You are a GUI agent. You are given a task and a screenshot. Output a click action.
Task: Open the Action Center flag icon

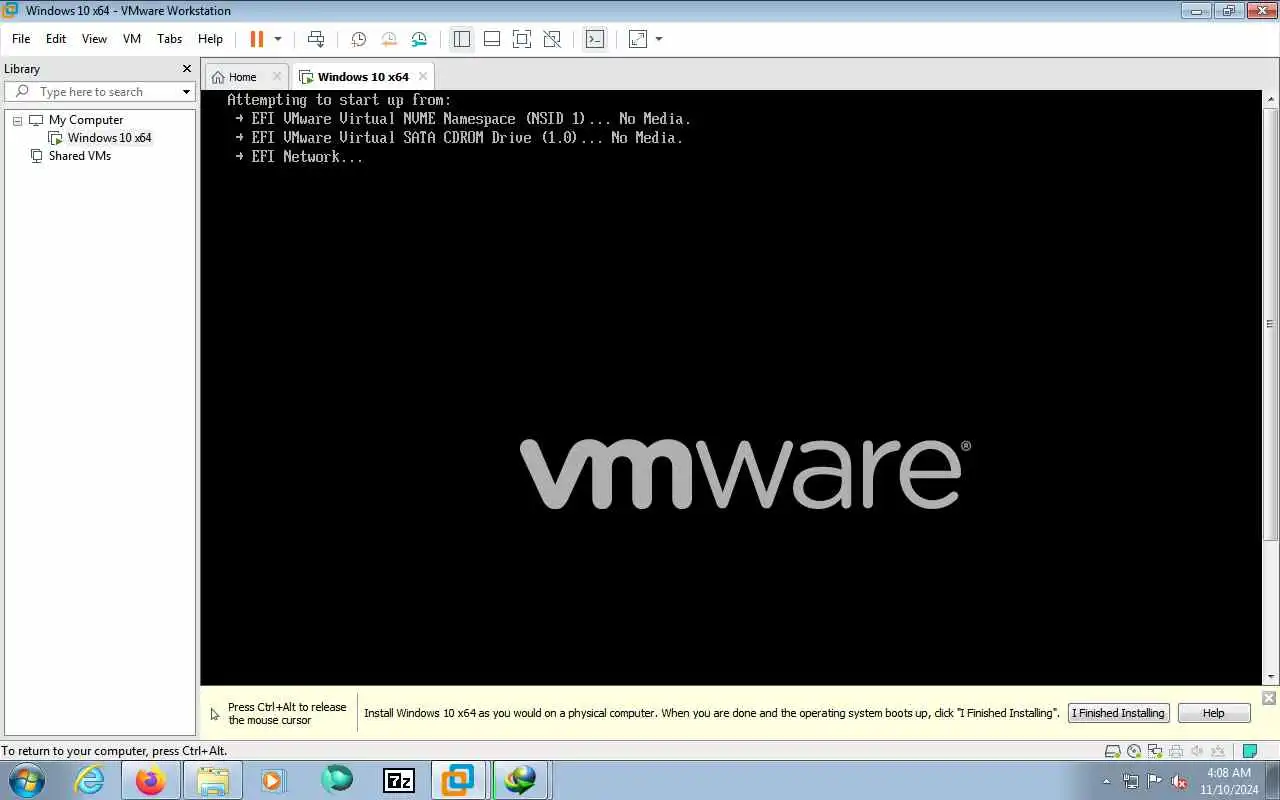[1155, 781]
